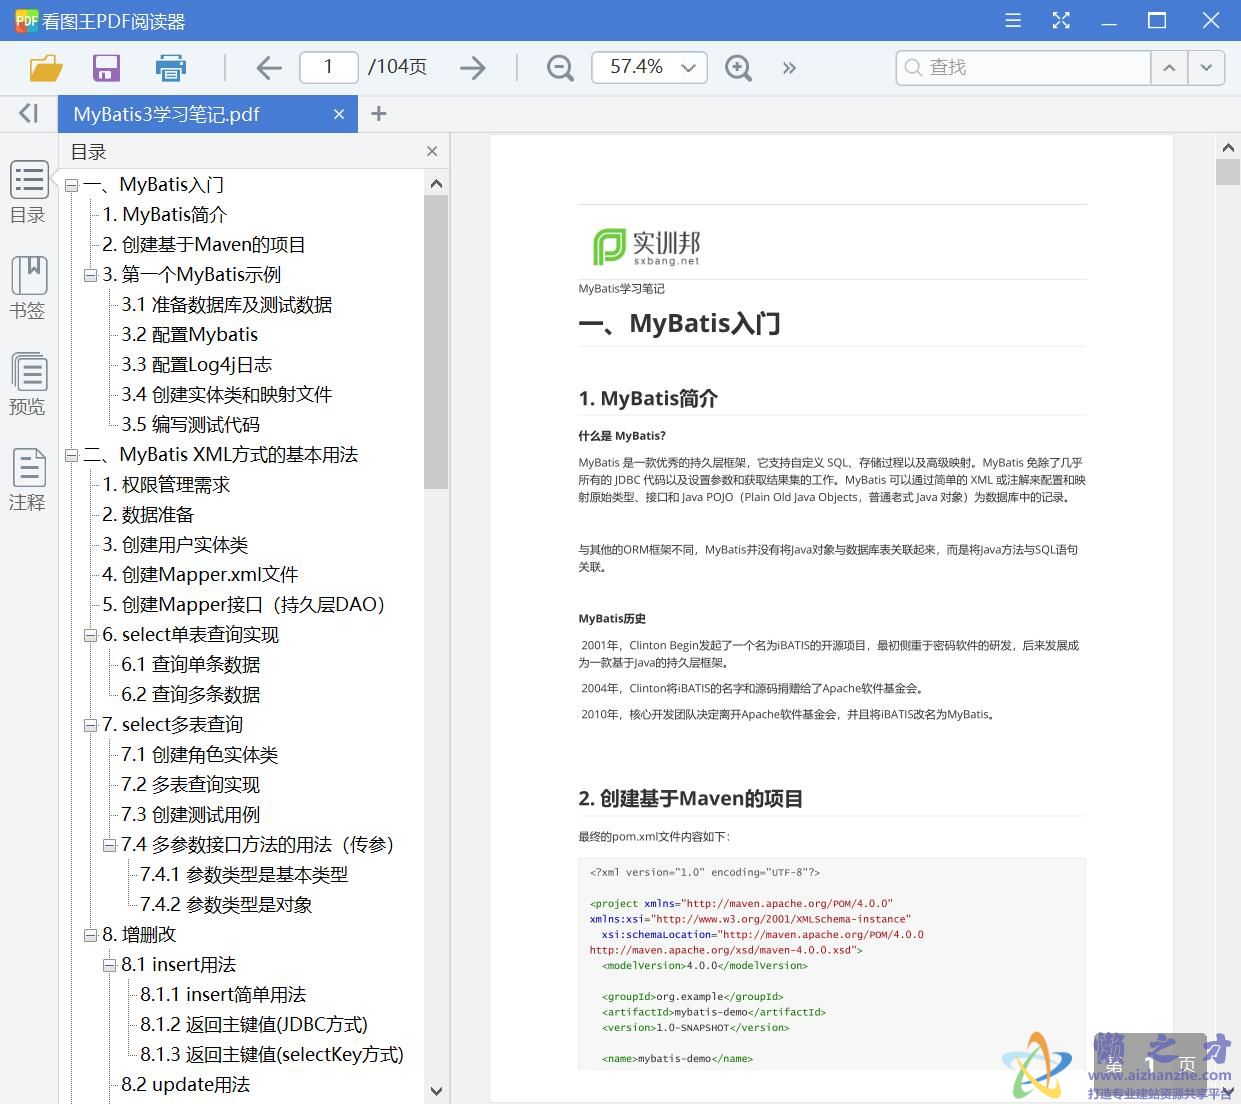This screenshot has width=1241, height=1104.
Task: Close the MyBatis3学习笔记.pdf tab
Action: click(339, 114)
